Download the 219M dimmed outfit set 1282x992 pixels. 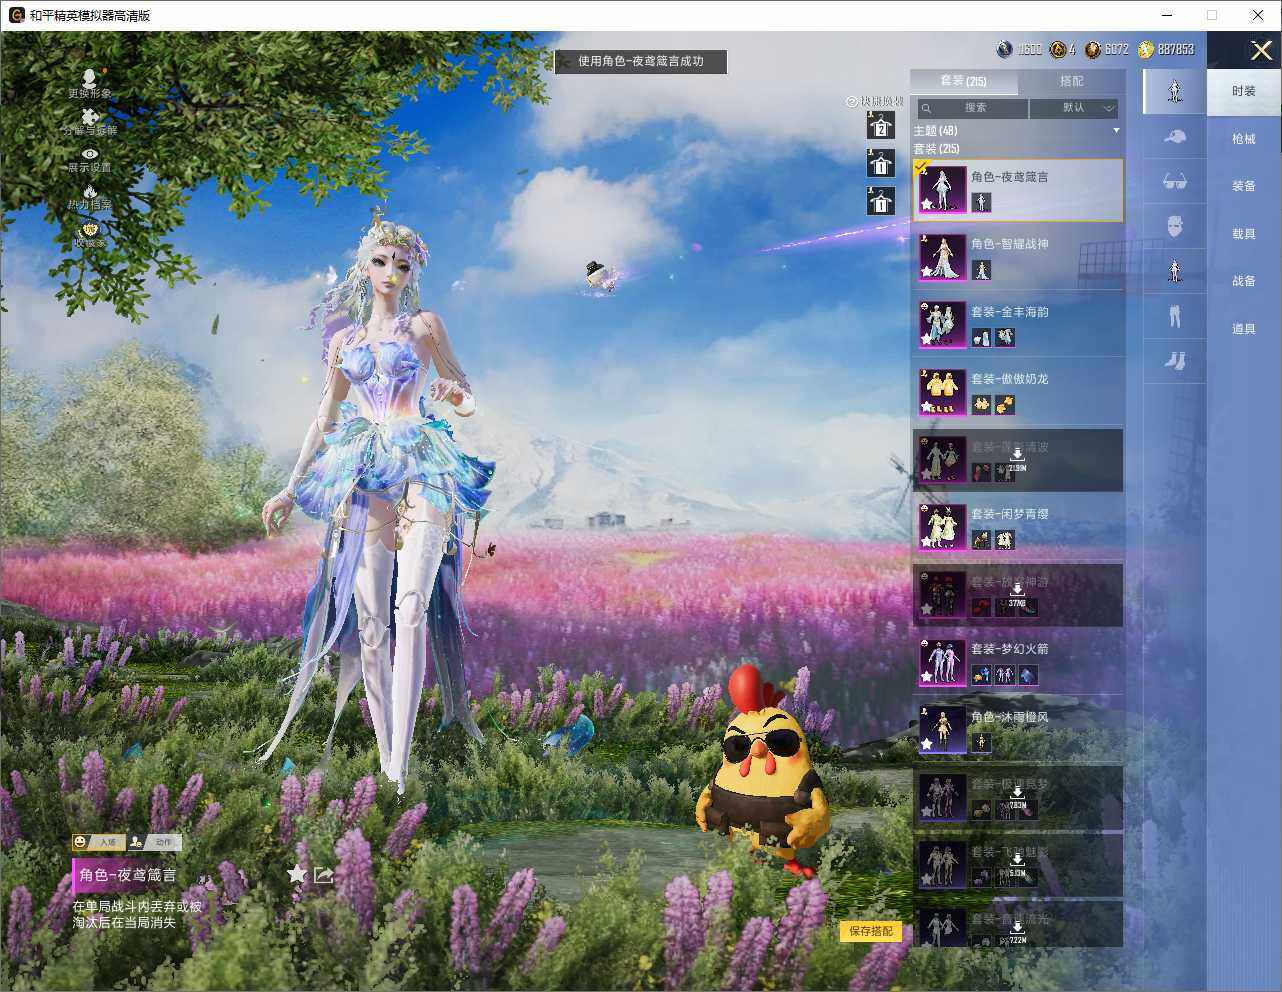pos(1017,460)
